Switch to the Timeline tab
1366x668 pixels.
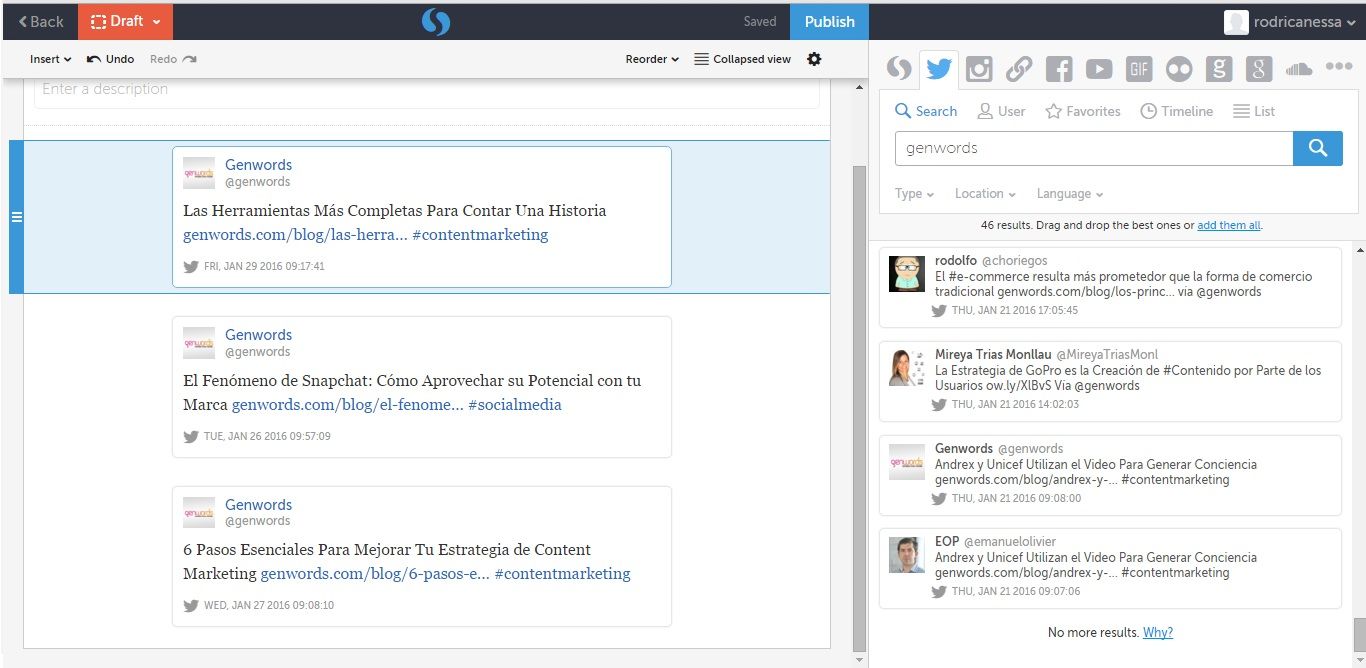tap(1177, 111)
